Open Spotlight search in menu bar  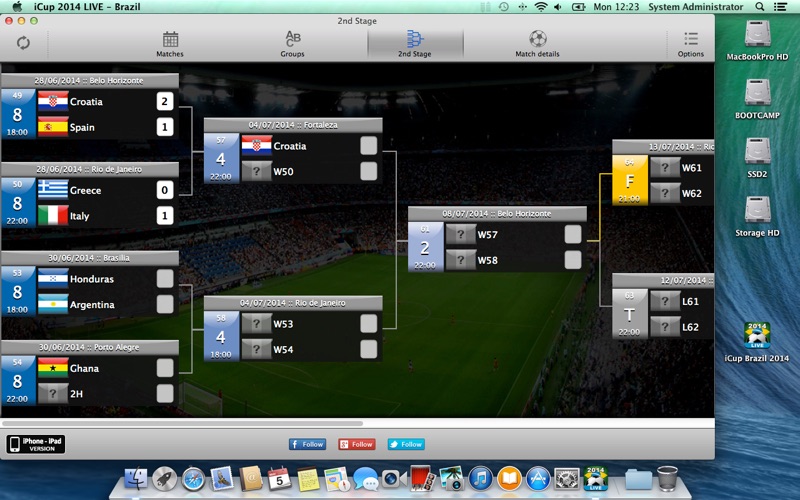click(760, 7)
